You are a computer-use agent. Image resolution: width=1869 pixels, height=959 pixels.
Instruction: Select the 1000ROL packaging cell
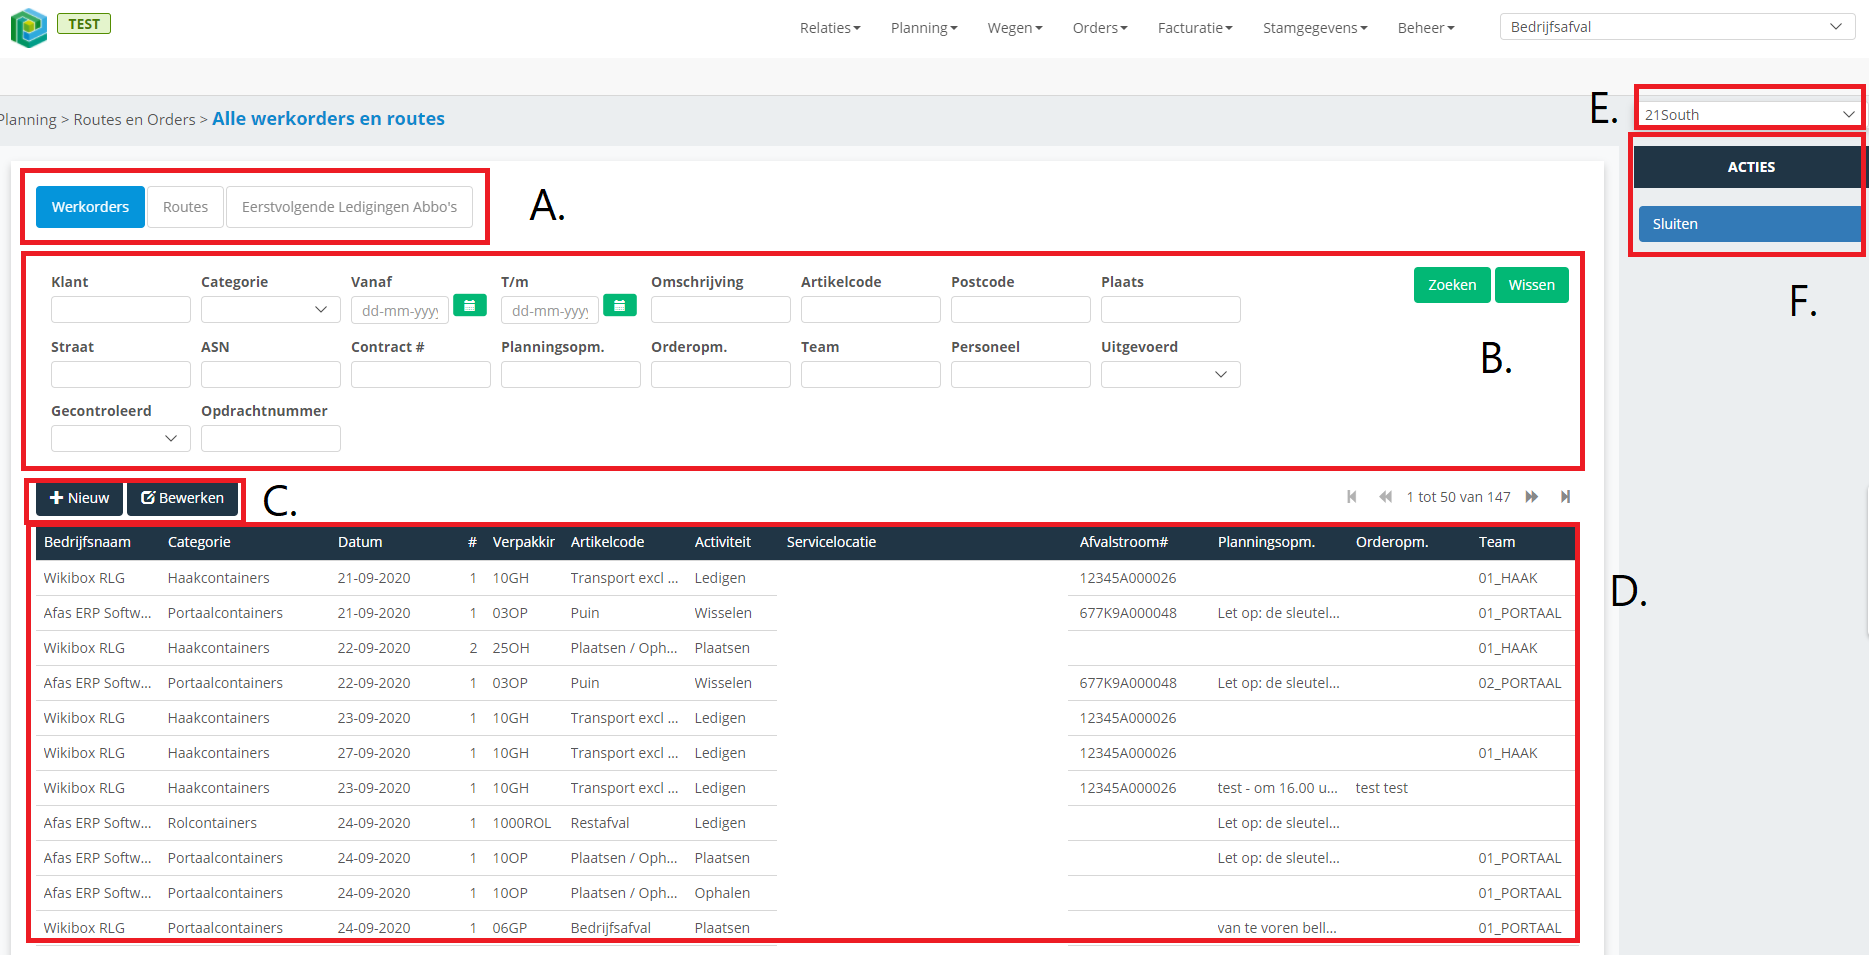tap(521, 823)
